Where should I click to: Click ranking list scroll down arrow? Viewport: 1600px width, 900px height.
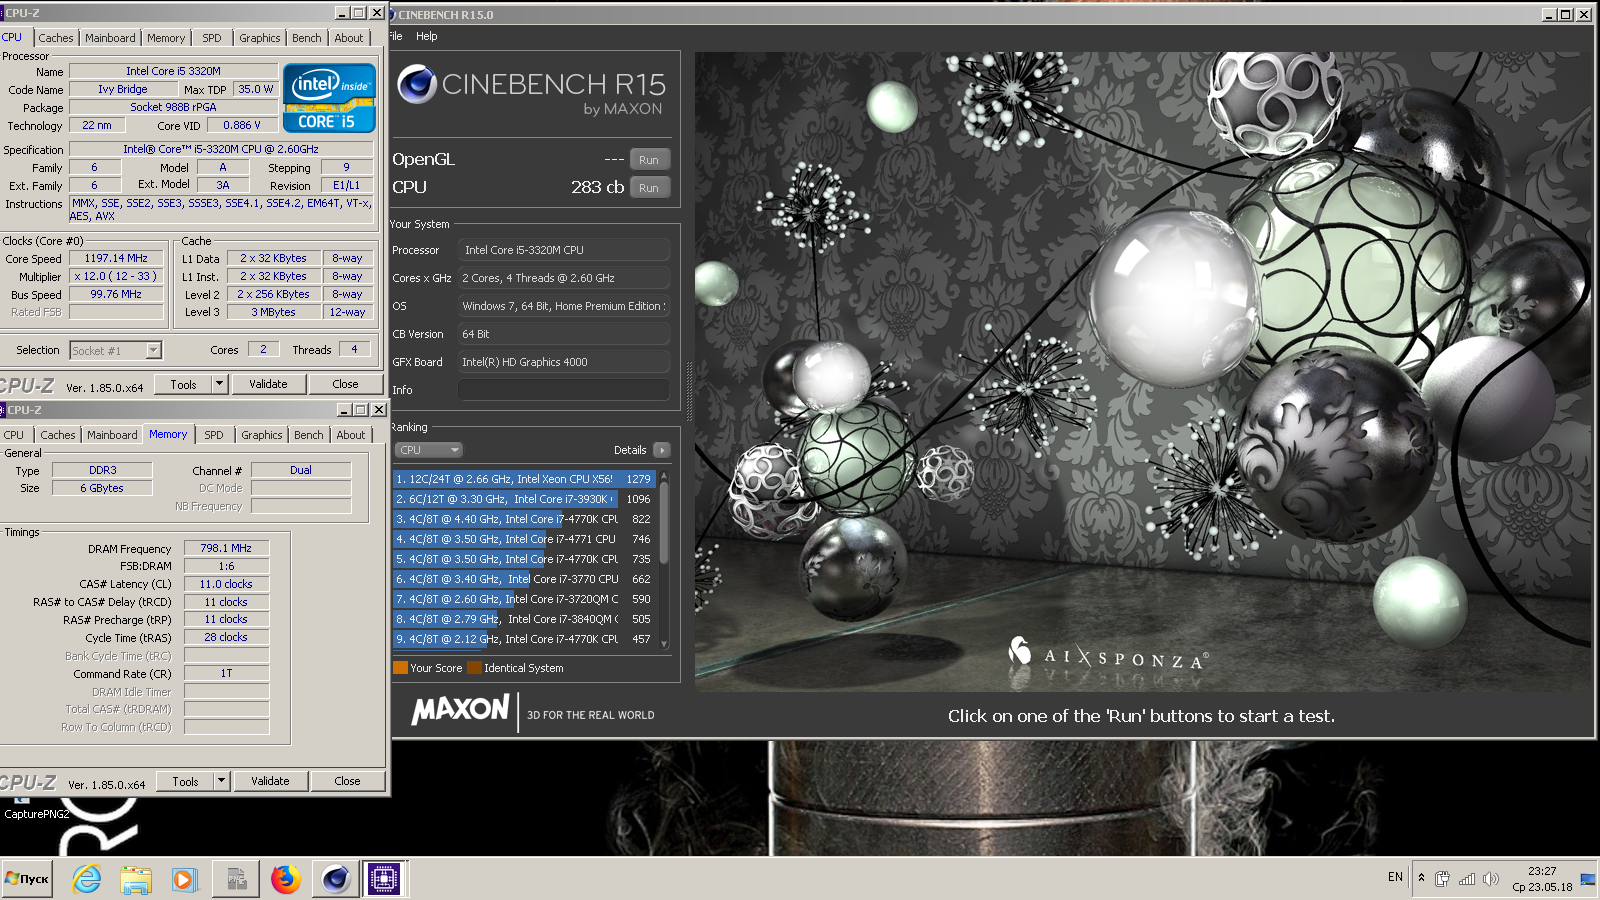click(x=664, y=644)
